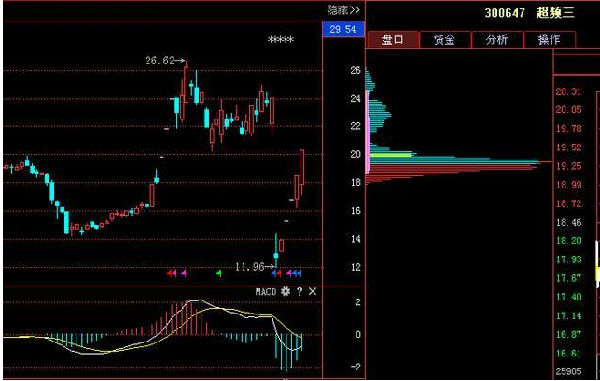The width and height of the screenshot is (600, 381).
Task: Select the 18.20 green price level
Action: tap(569, 241)
